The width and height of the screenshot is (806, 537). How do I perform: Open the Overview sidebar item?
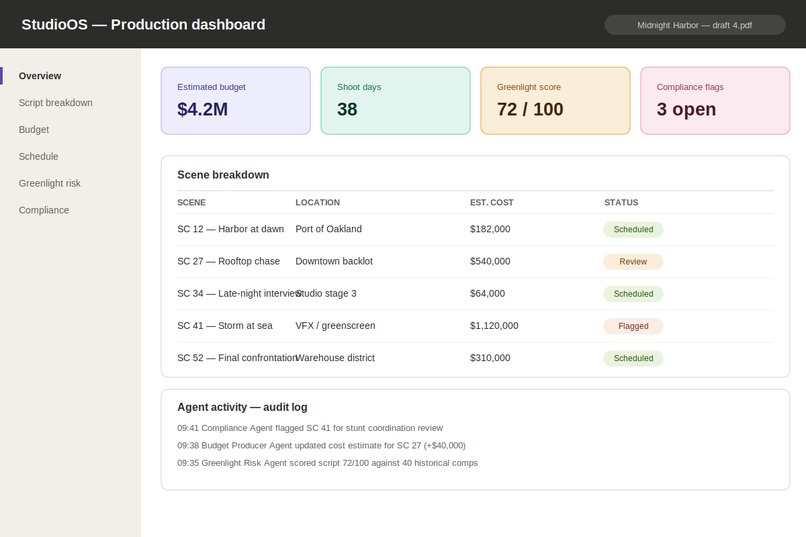click(x=40, y=76)
